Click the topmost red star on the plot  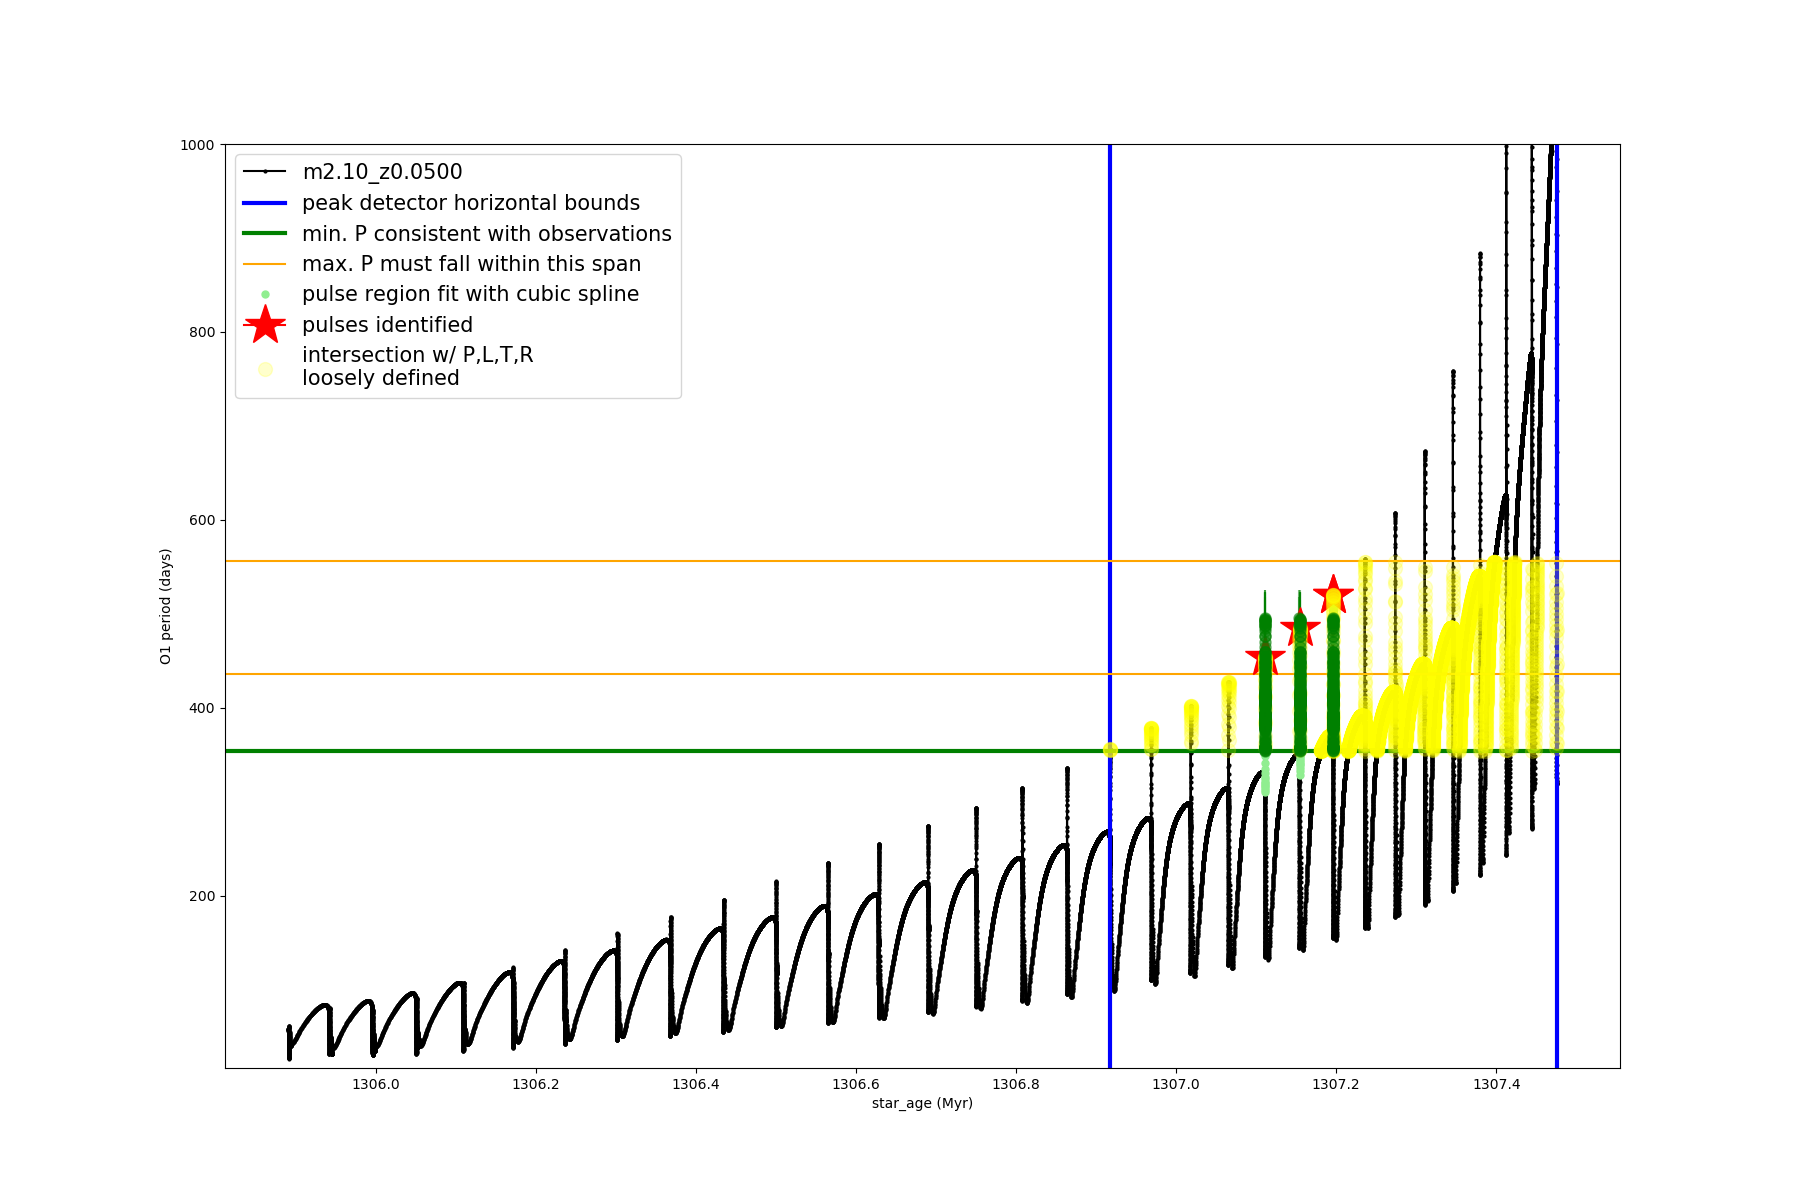click(x=1333, y=595)
